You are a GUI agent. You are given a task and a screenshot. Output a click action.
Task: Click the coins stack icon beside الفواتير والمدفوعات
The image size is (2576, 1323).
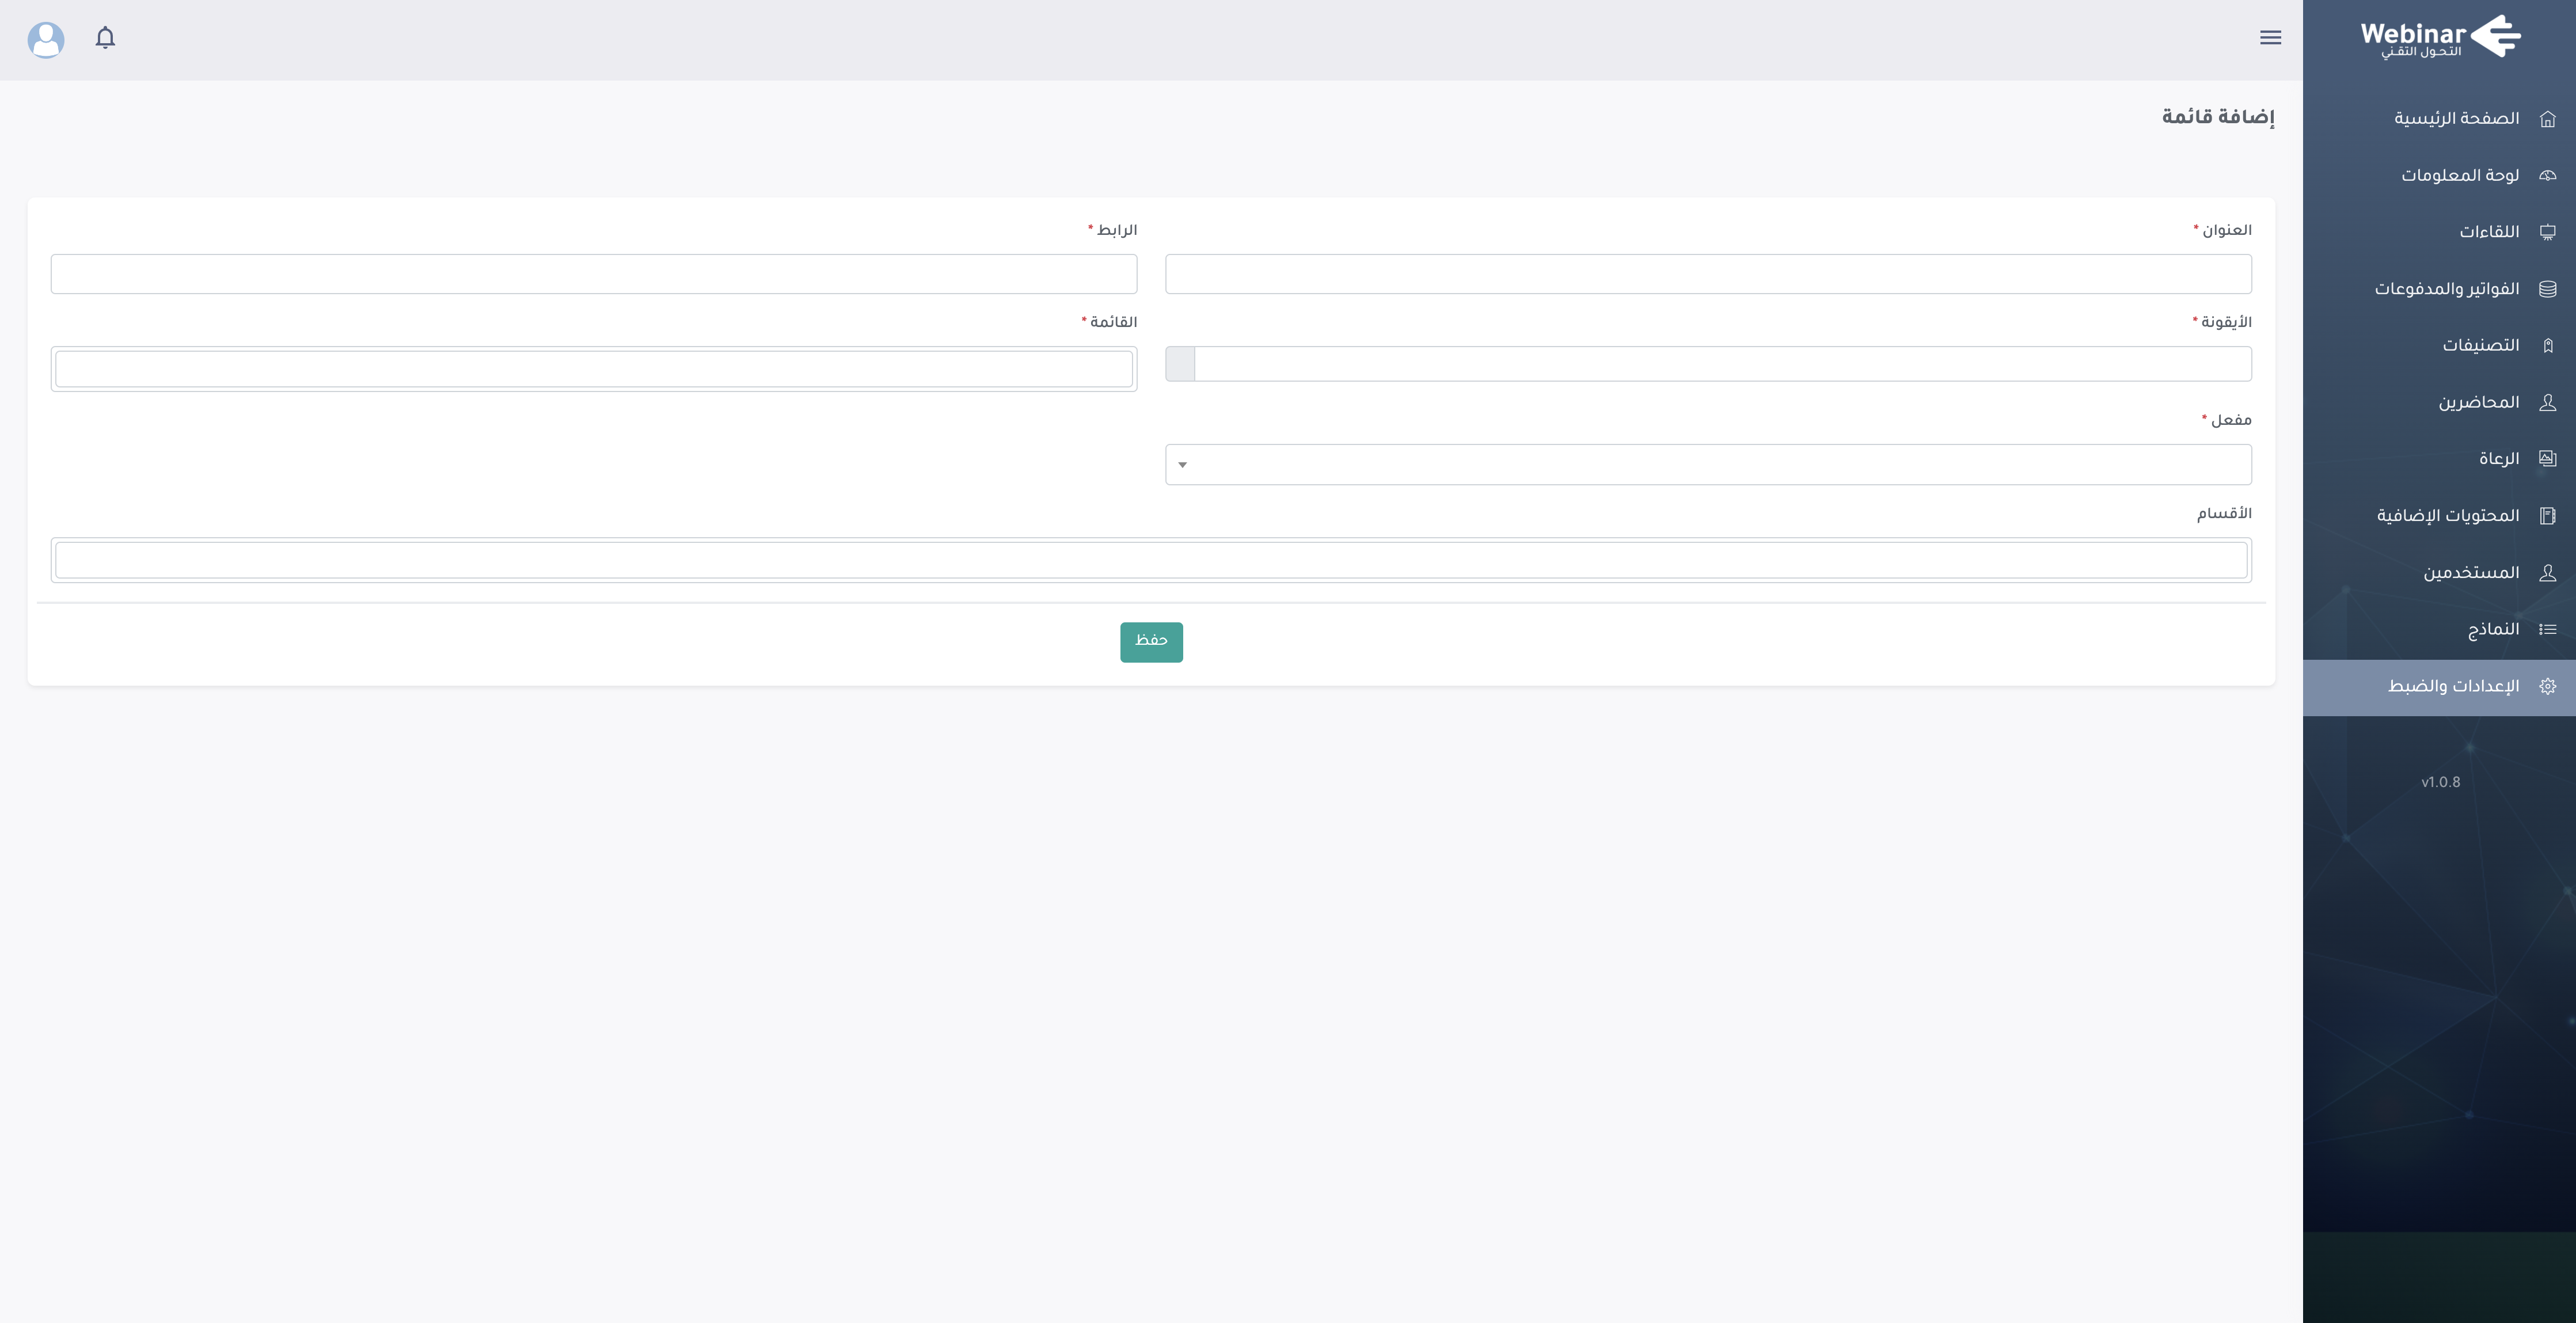click(2547, 289)
